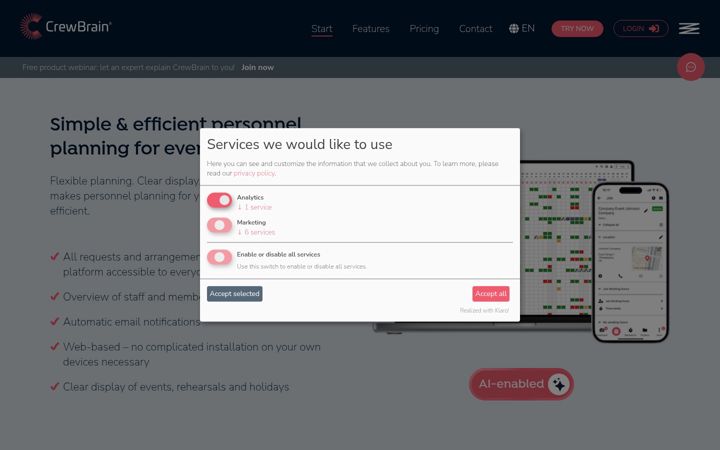Click the phone app mockup image
The width and height of the screenshot is (720, 450).
[630, 263]
